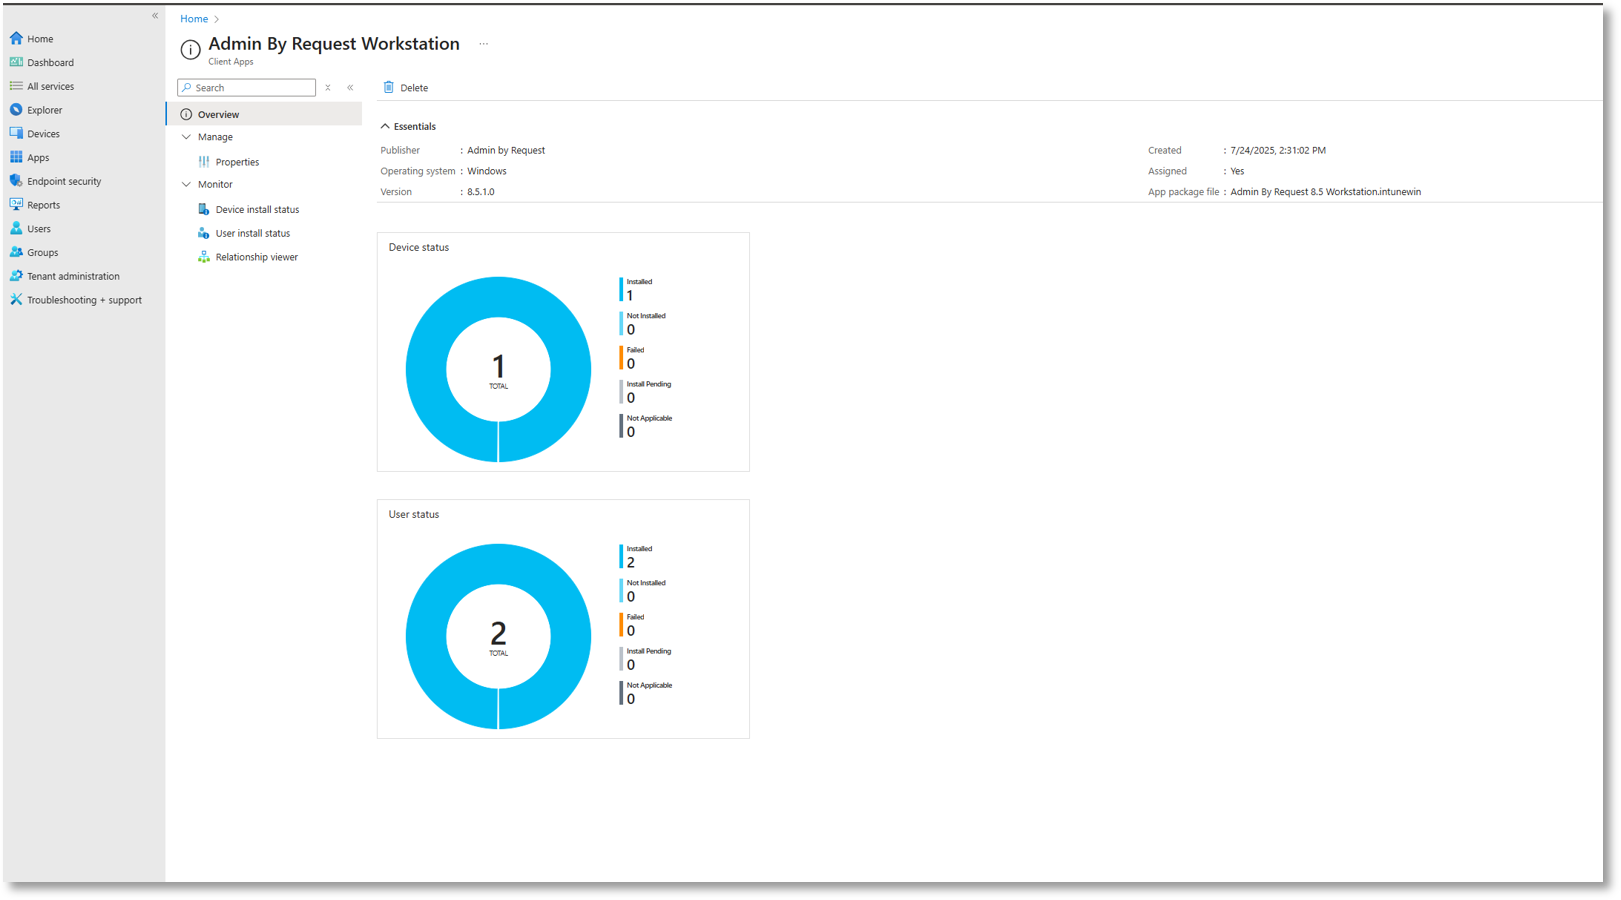
Task: Open the Dashboard icon in sidebar
Action: pos(16,62)
